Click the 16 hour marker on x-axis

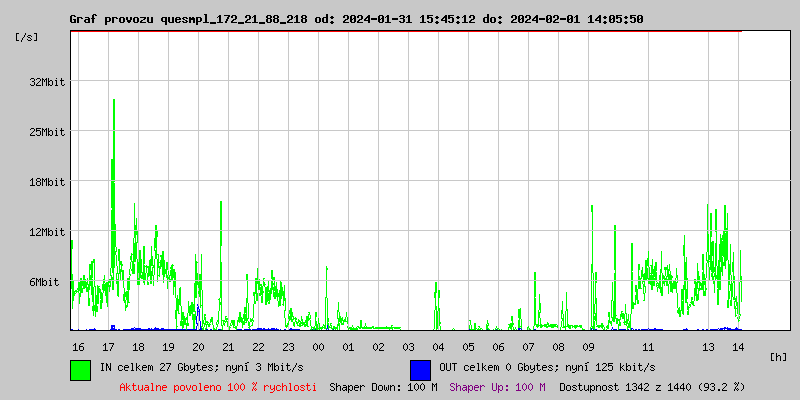(x=78, y=346)
